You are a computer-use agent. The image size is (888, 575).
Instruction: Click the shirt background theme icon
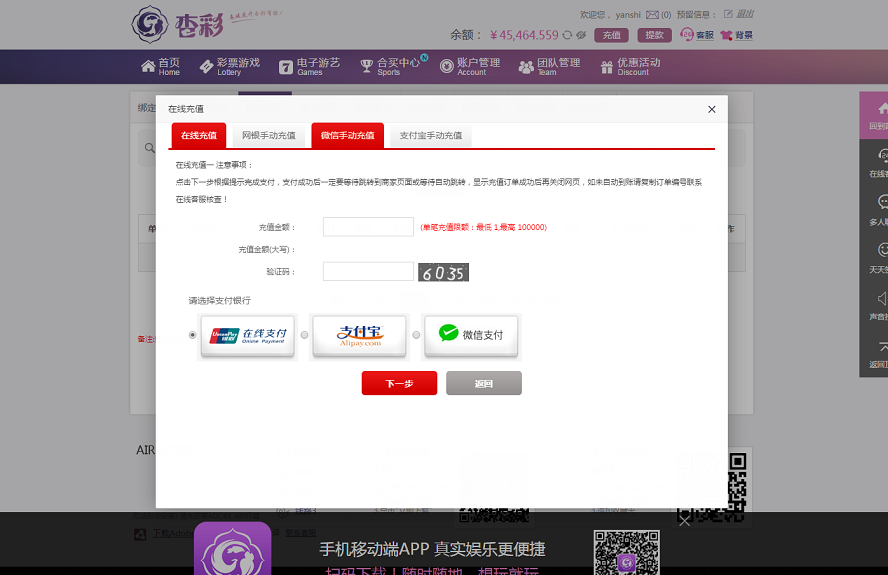coord(726,35)
